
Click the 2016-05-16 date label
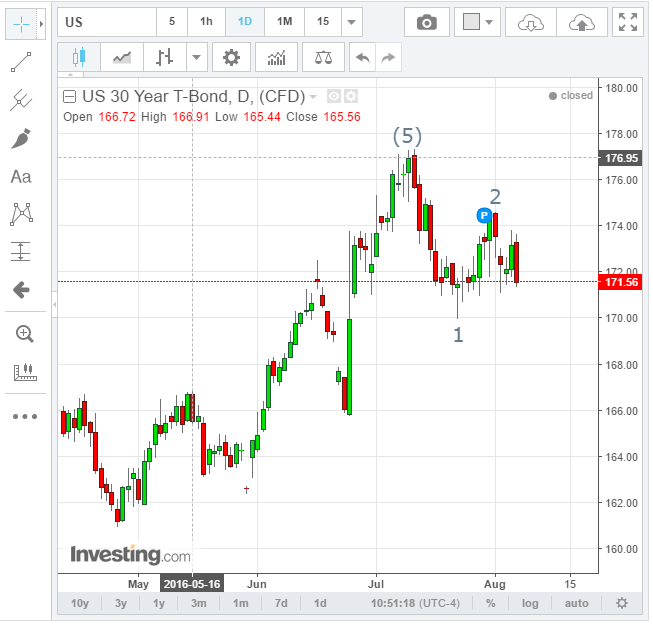coord(192,584)
